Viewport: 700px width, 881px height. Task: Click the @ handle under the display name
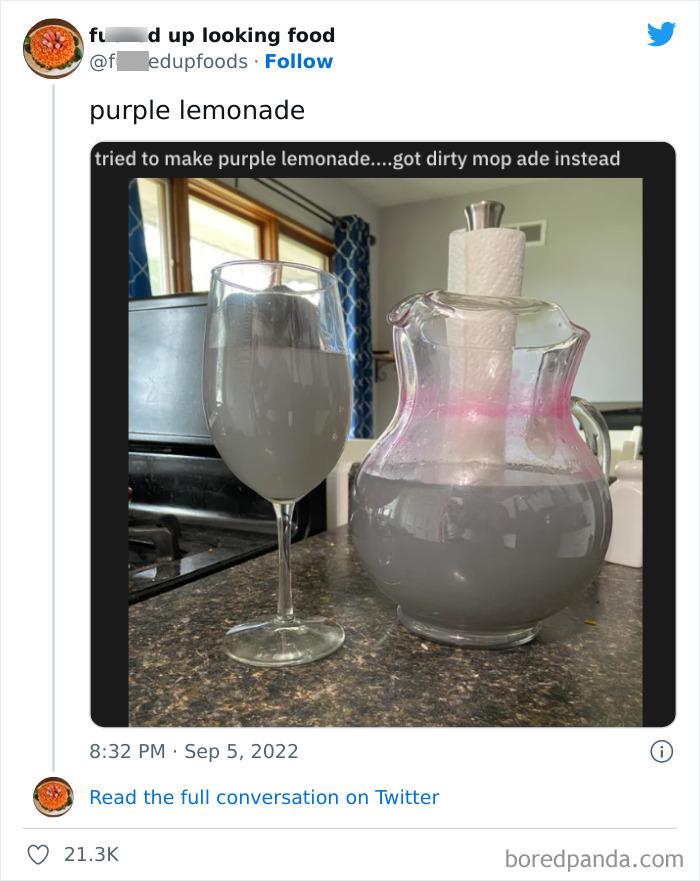tap(168, 62)
